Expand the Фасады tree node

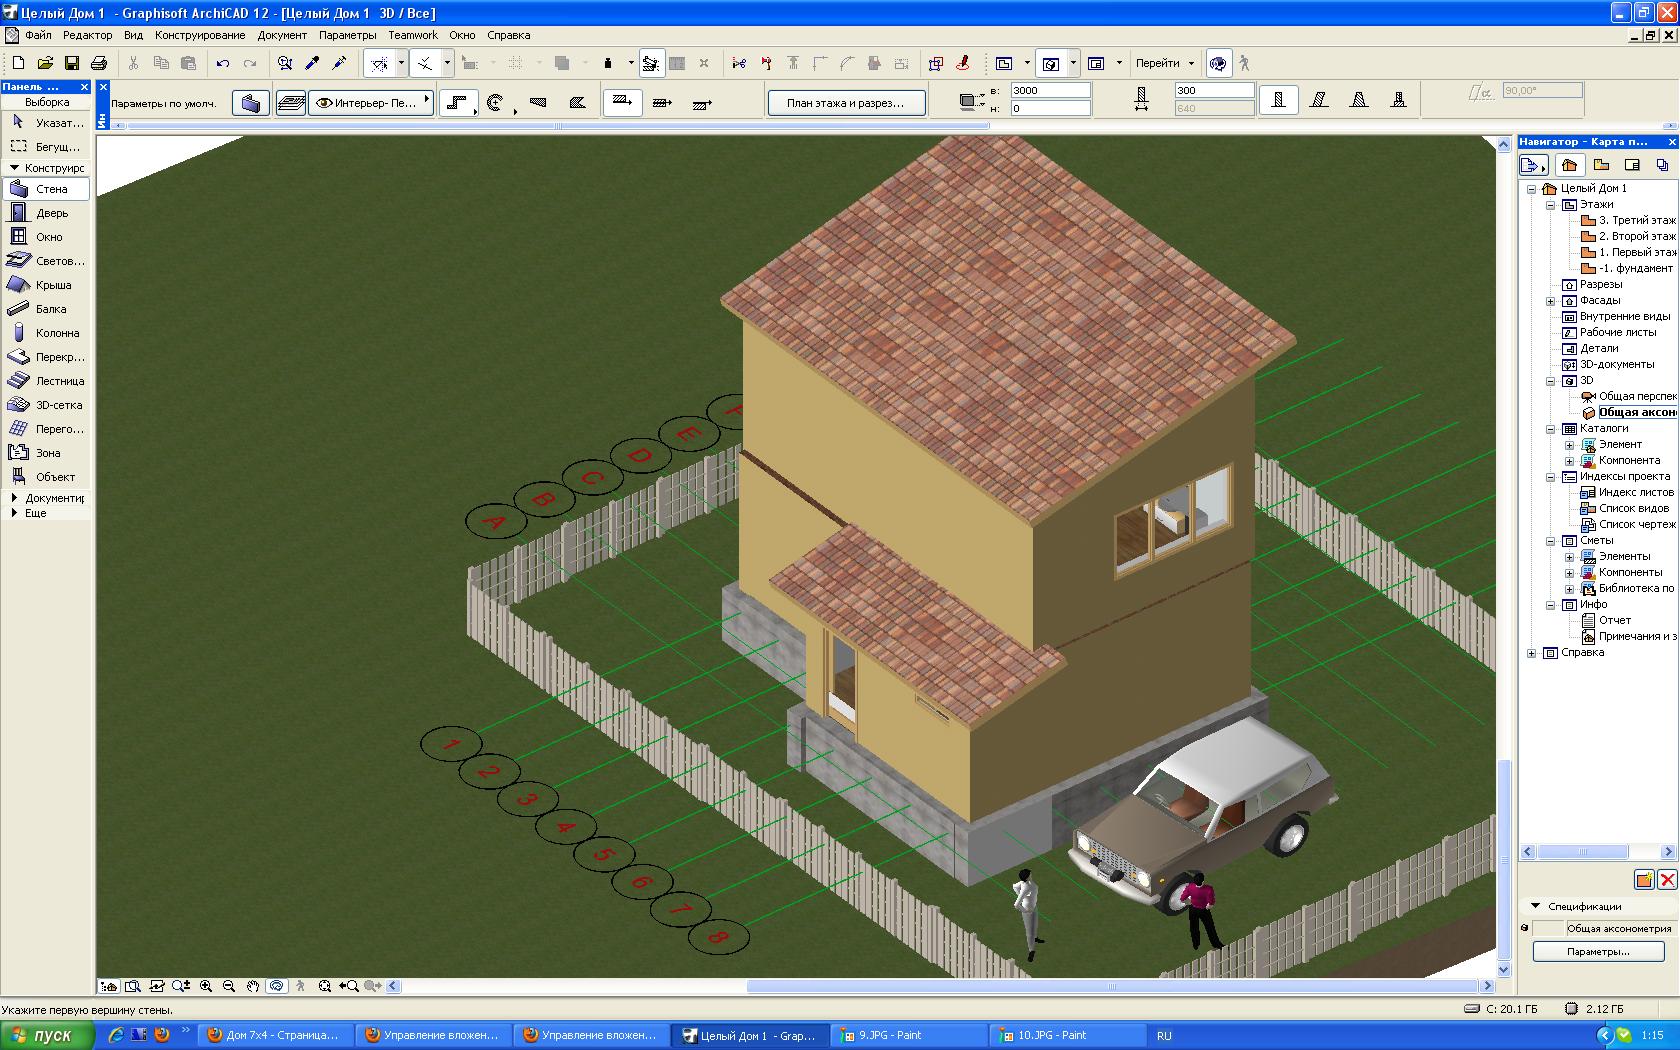click(1551, 301)
